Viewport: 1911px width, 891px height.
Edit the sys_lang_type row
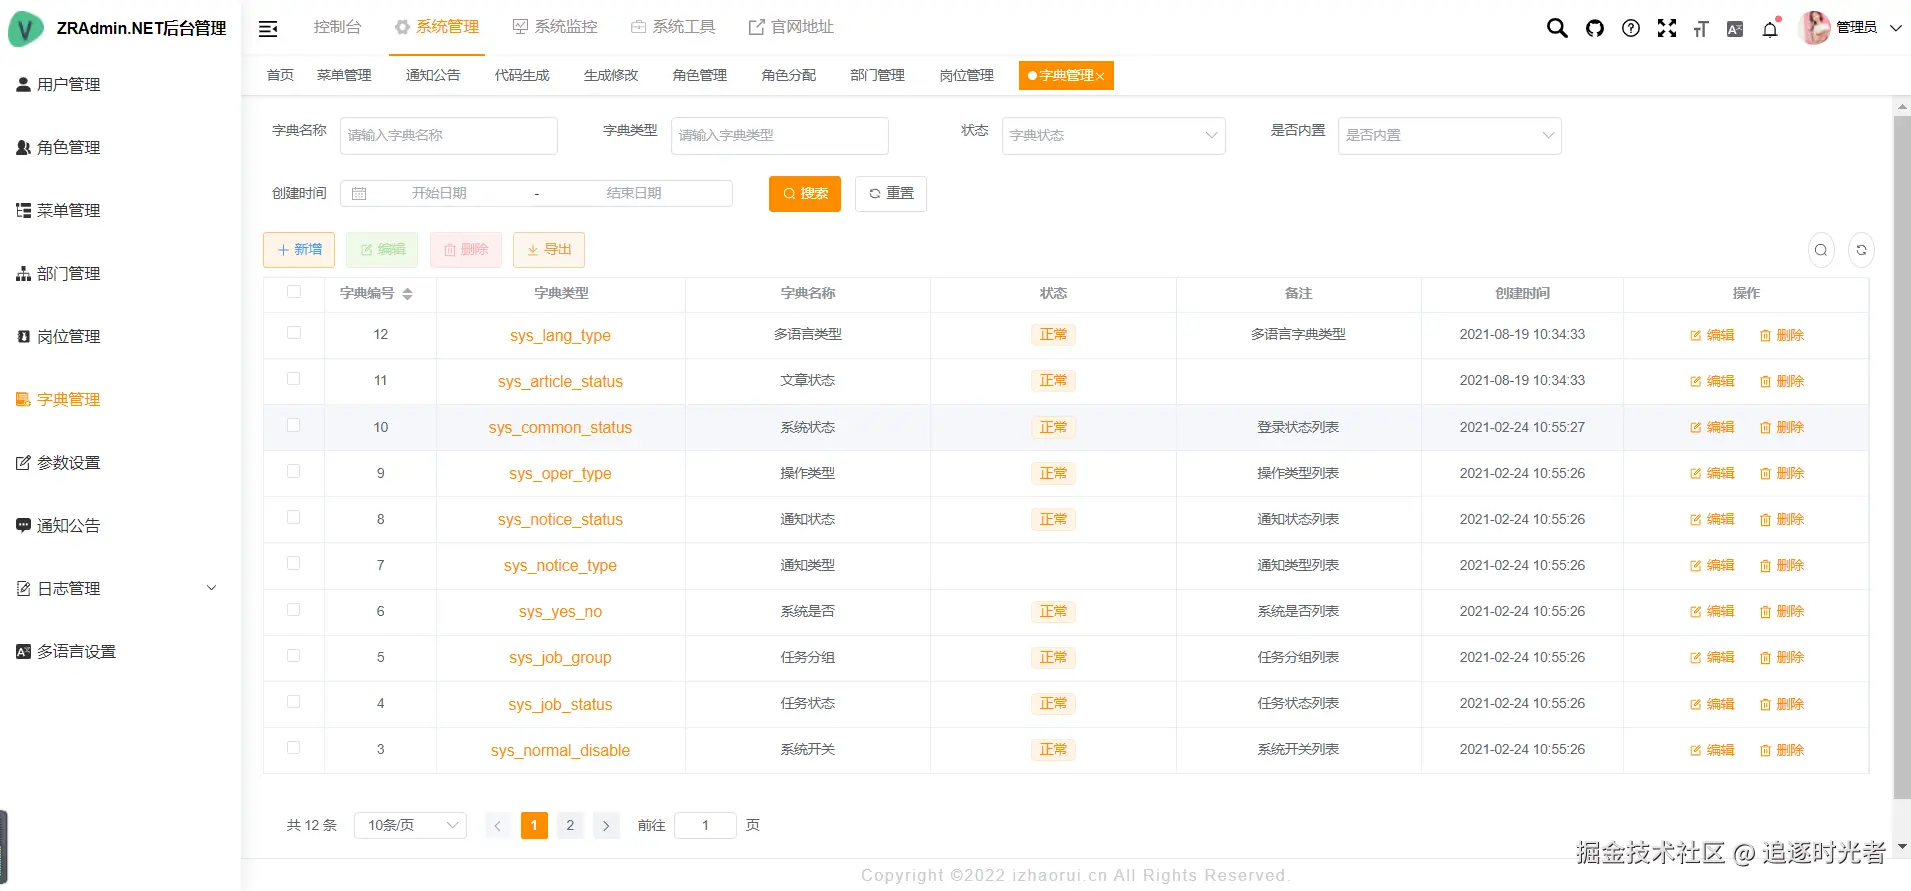tap(1712, 335)
